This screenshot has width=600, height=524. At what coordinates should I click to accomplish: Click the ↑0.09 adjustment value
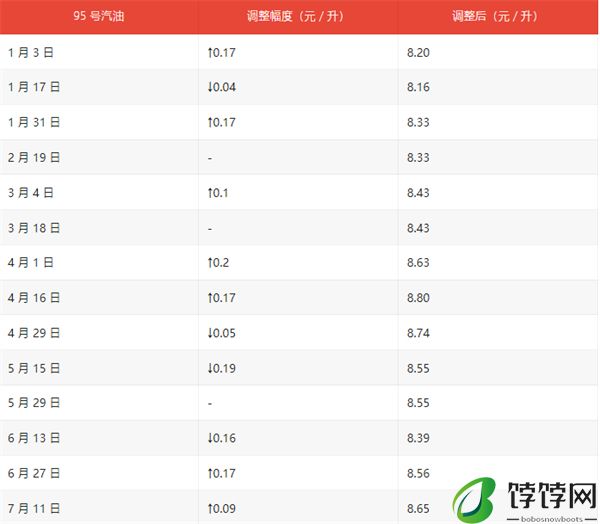click(x=222, y=509)
